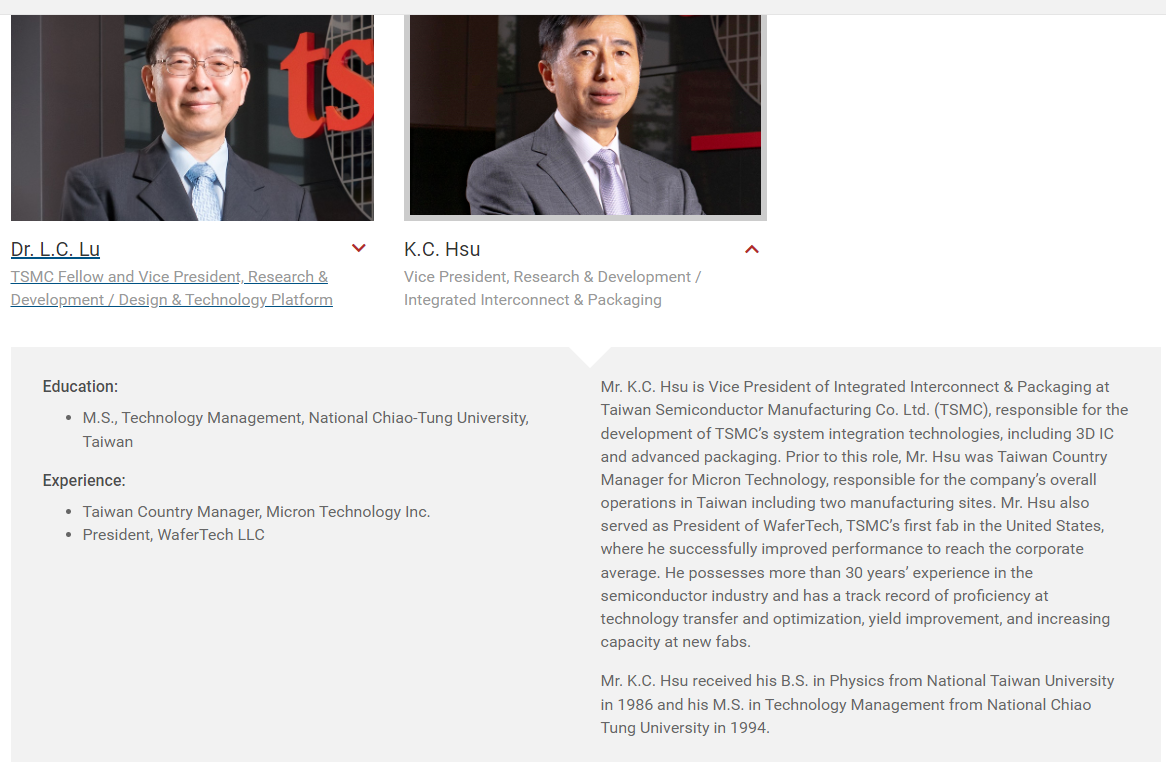Click the TSMC Fellow and Vice President title link
The image size is (1166, 762).
tap(171, 288)
